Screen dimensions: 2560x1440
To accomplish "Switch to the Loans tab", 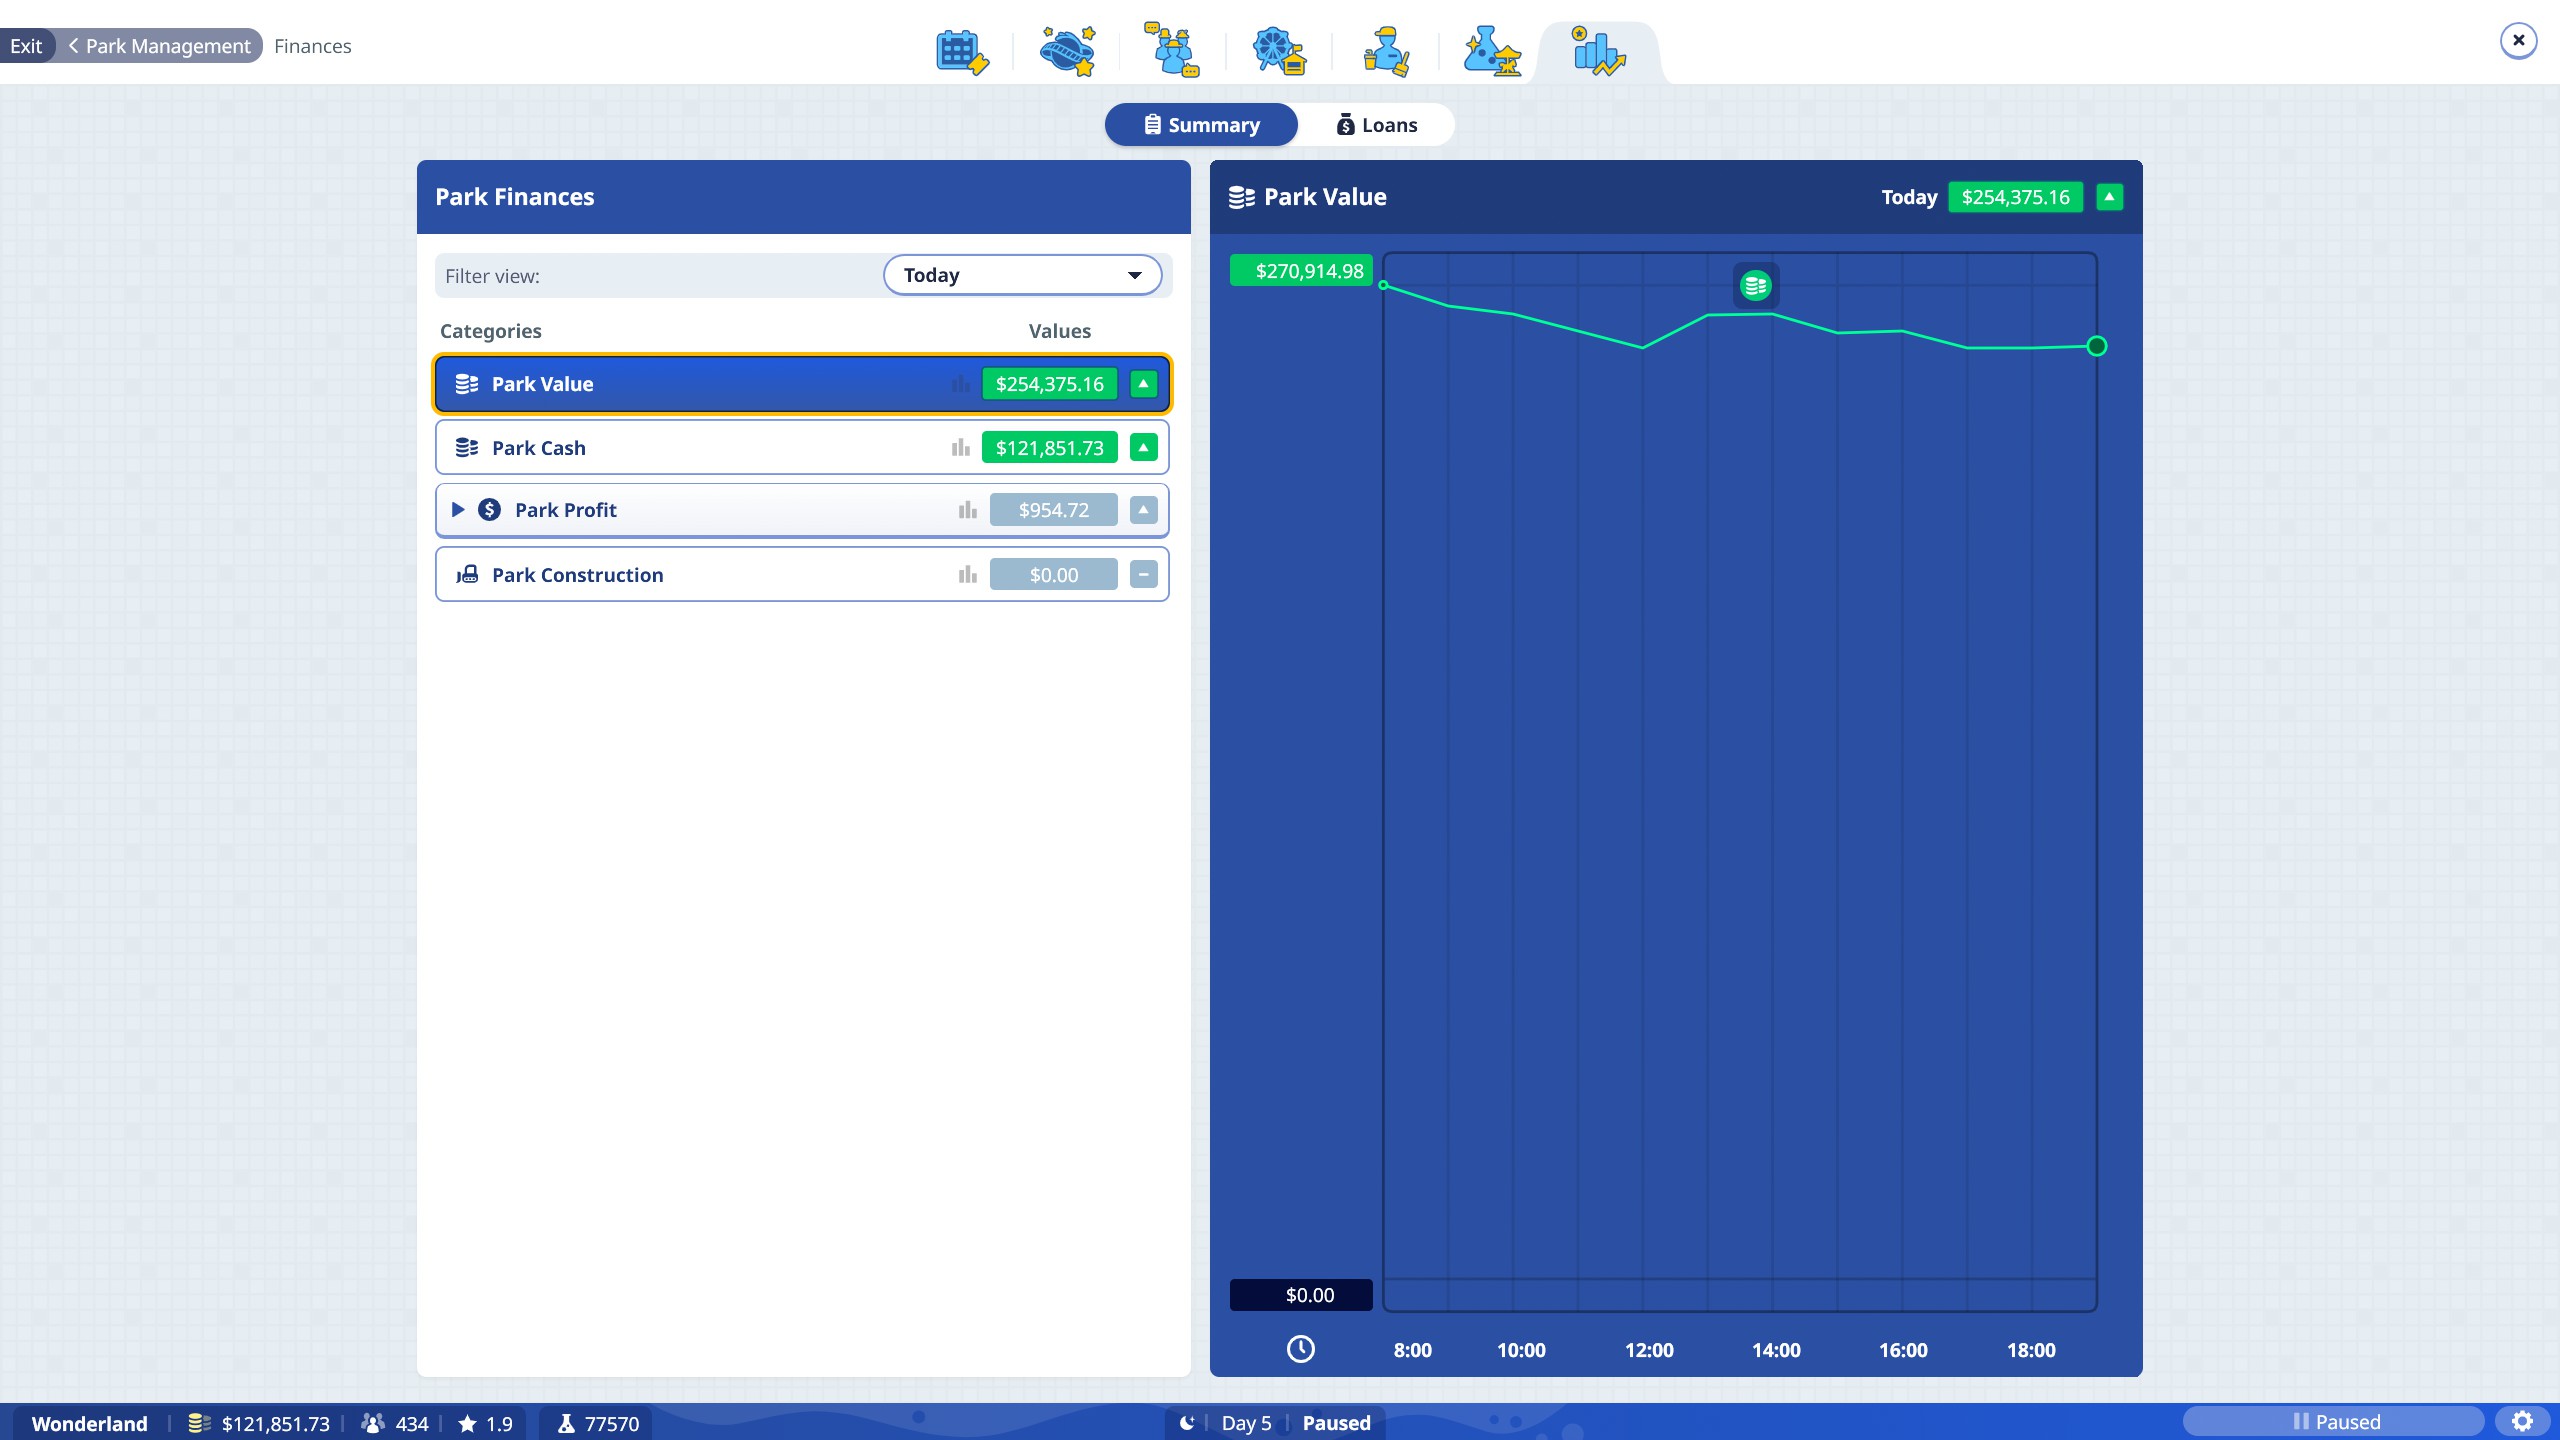I will pos(1377,125).
